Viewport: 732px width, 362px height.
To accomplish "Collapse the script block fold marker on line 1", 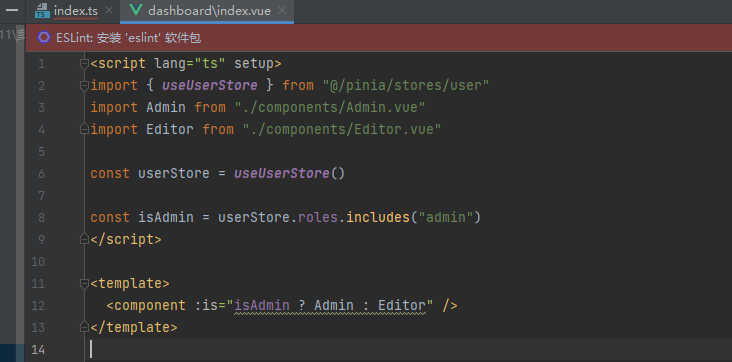I will (x=84, y=64).
